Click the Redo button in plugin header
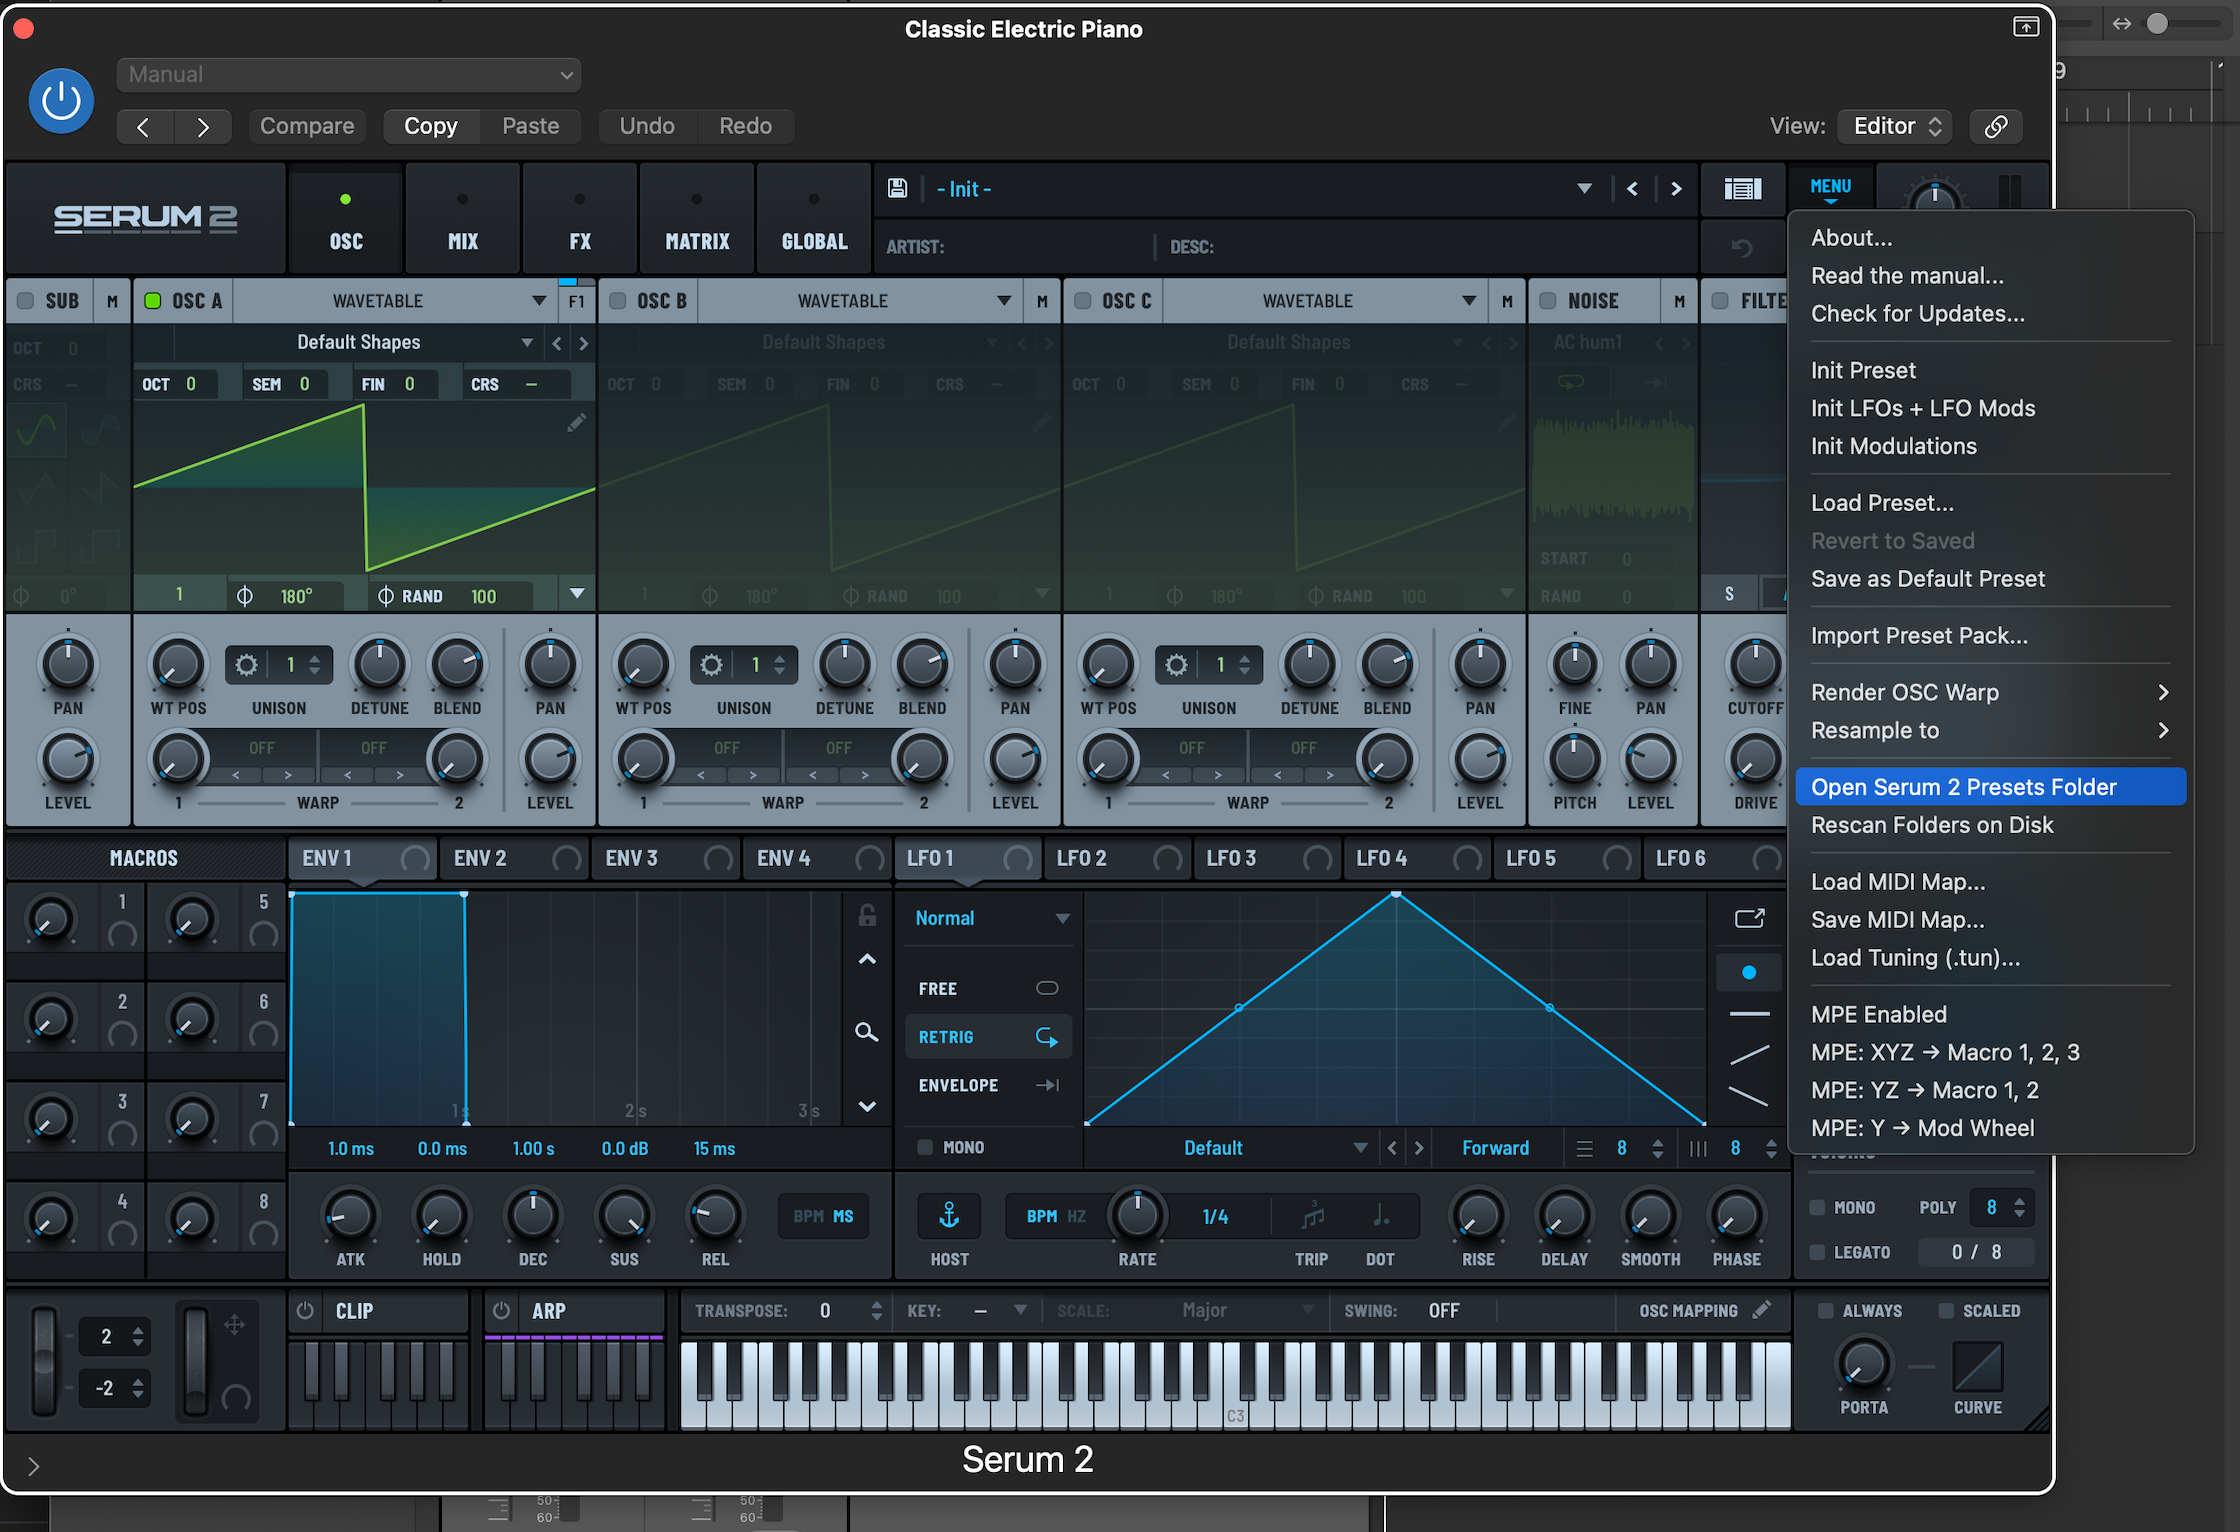This screenshot has width=2240, height=1532. (745, 126)
